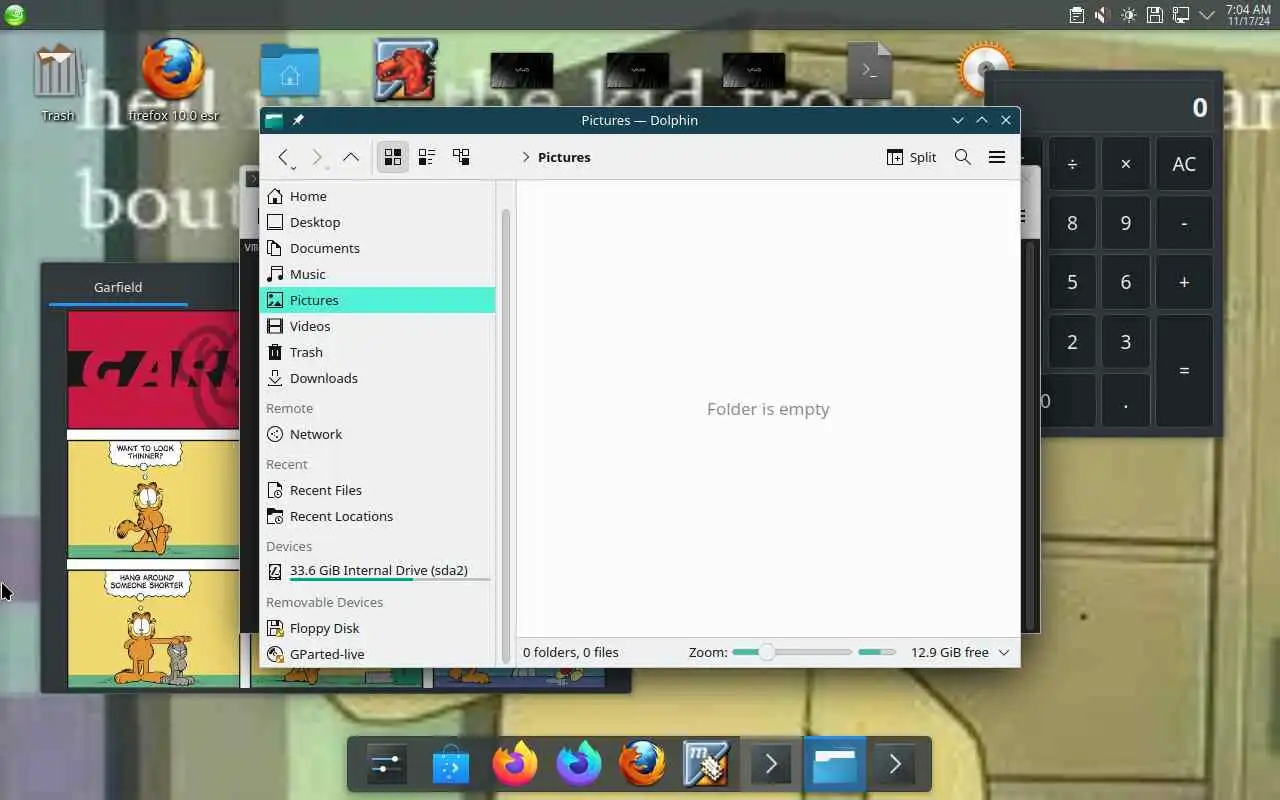Select the Garfield tab in the comic window
The height and width of the screenshot is (800, 1280).
(118, 287)
